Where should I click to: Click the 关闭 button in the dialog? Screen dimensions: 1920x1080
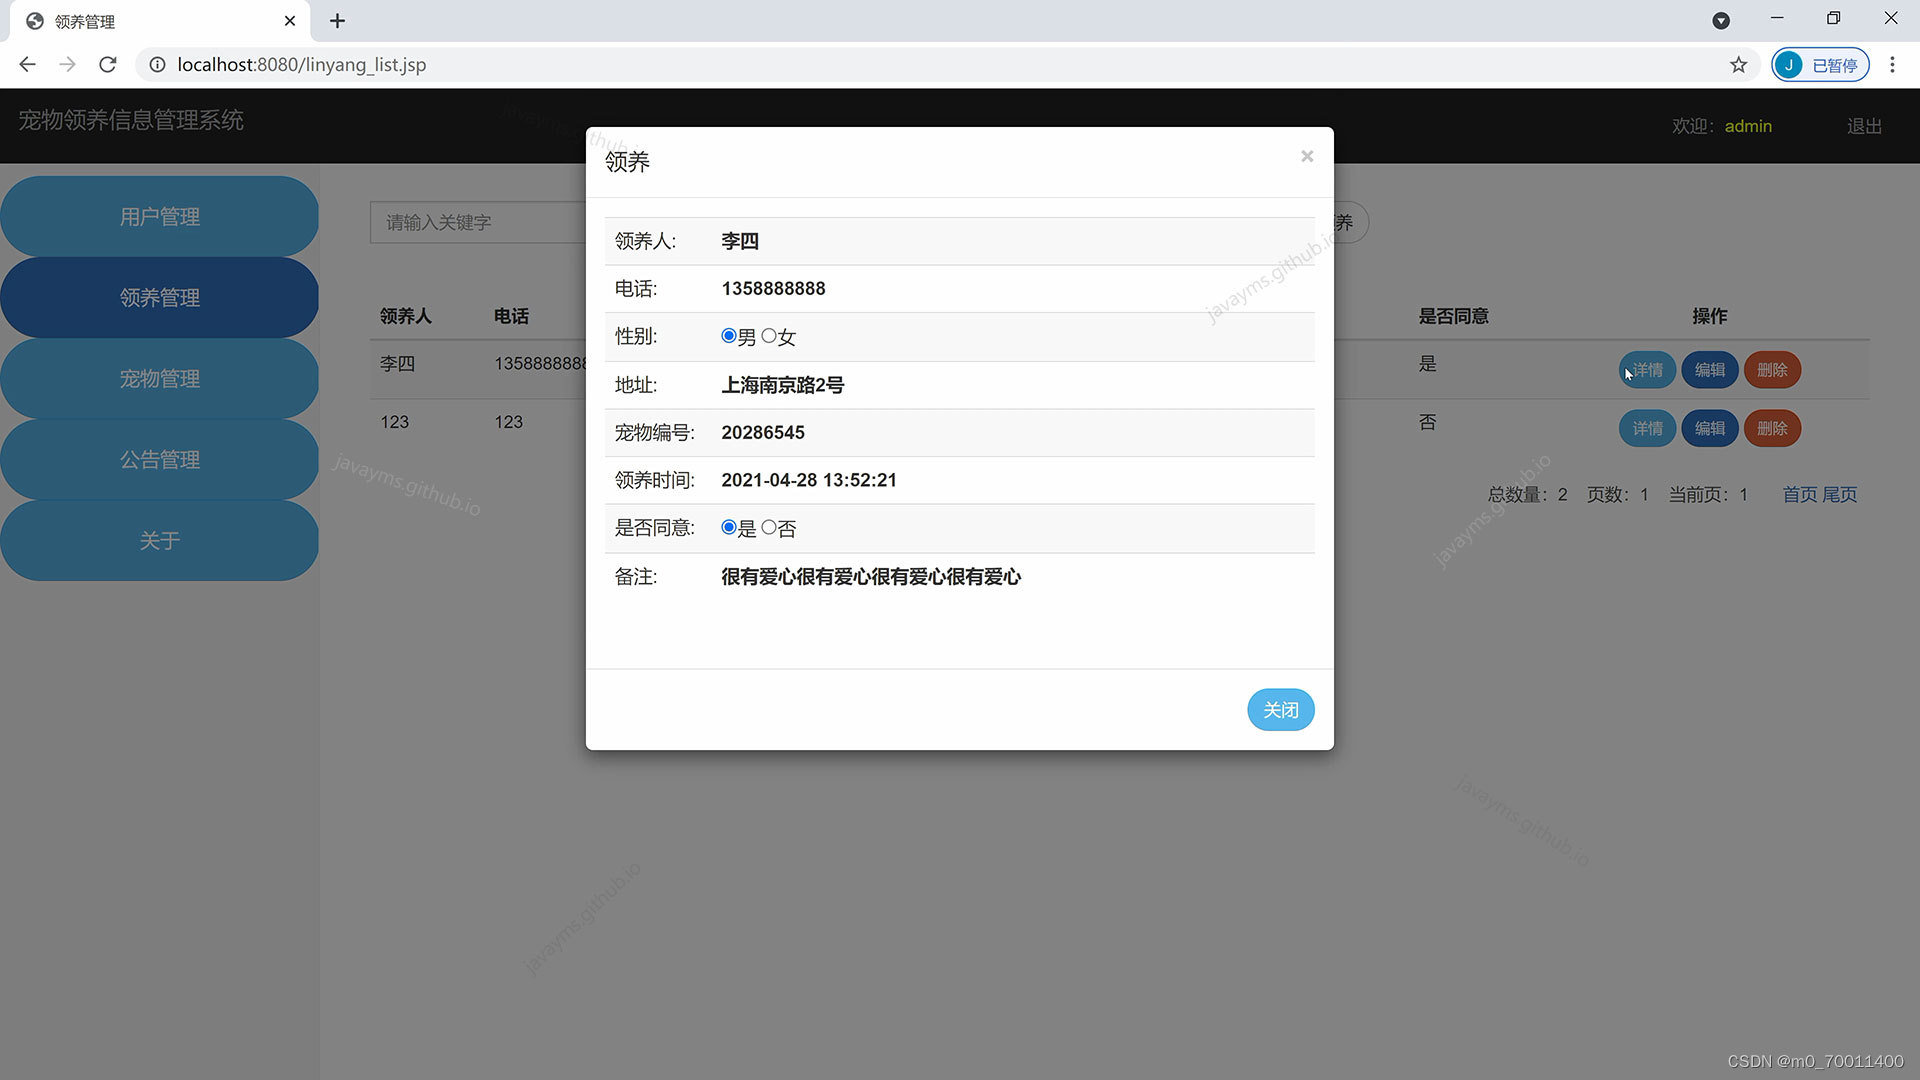point(1280,709)
